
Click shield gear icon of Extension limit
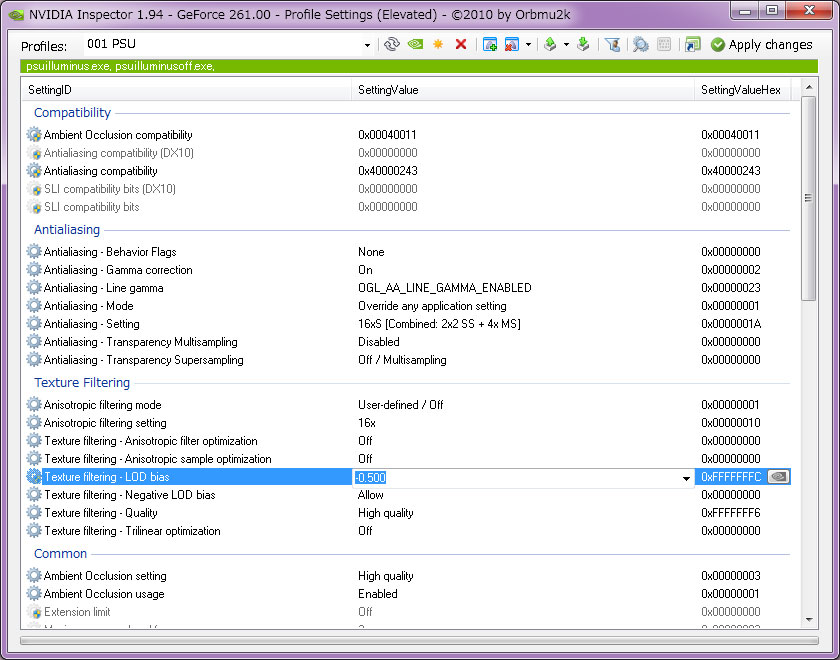(x=34, y=611)
